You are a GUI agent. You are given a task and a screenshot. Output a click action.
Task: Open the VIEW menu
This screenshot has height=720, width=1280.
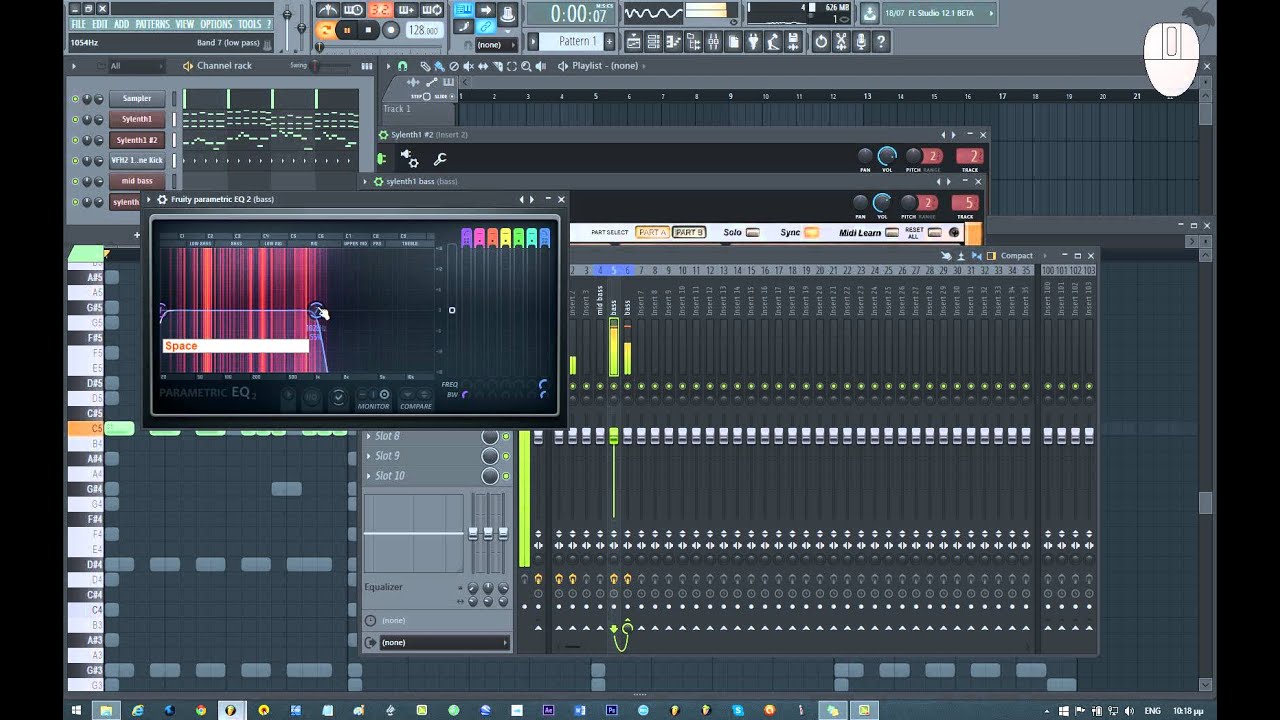click(x=185, y=24)
